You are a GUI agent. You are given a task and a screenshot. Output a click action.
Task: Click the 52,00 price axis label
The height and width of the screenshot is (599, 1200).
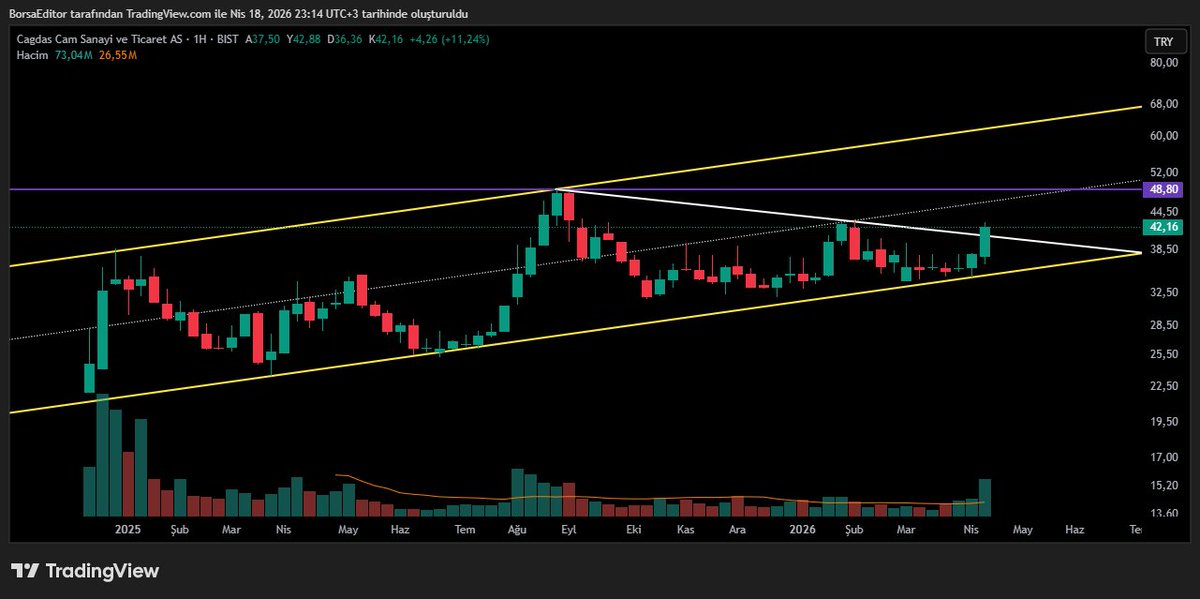(x=1165, y=172)
